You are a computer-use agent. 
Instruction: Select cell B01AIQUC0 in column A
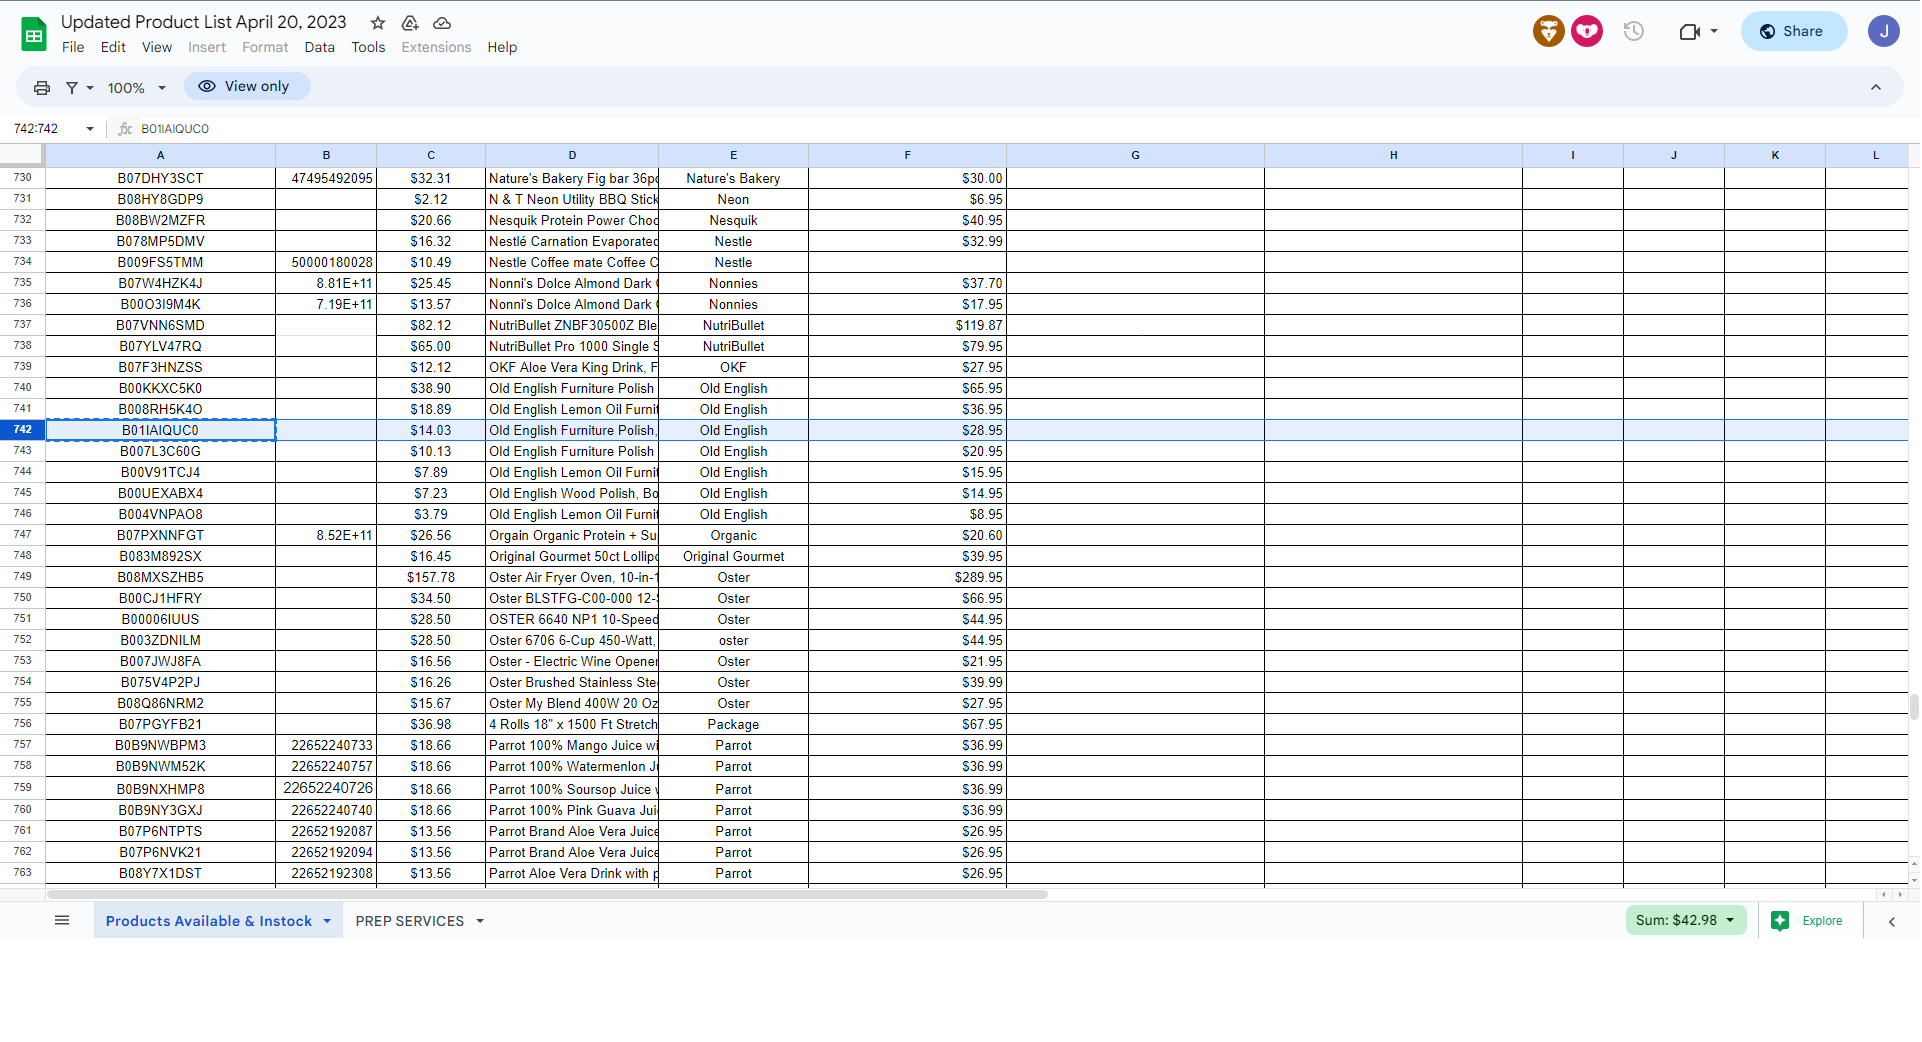point(160,430)
